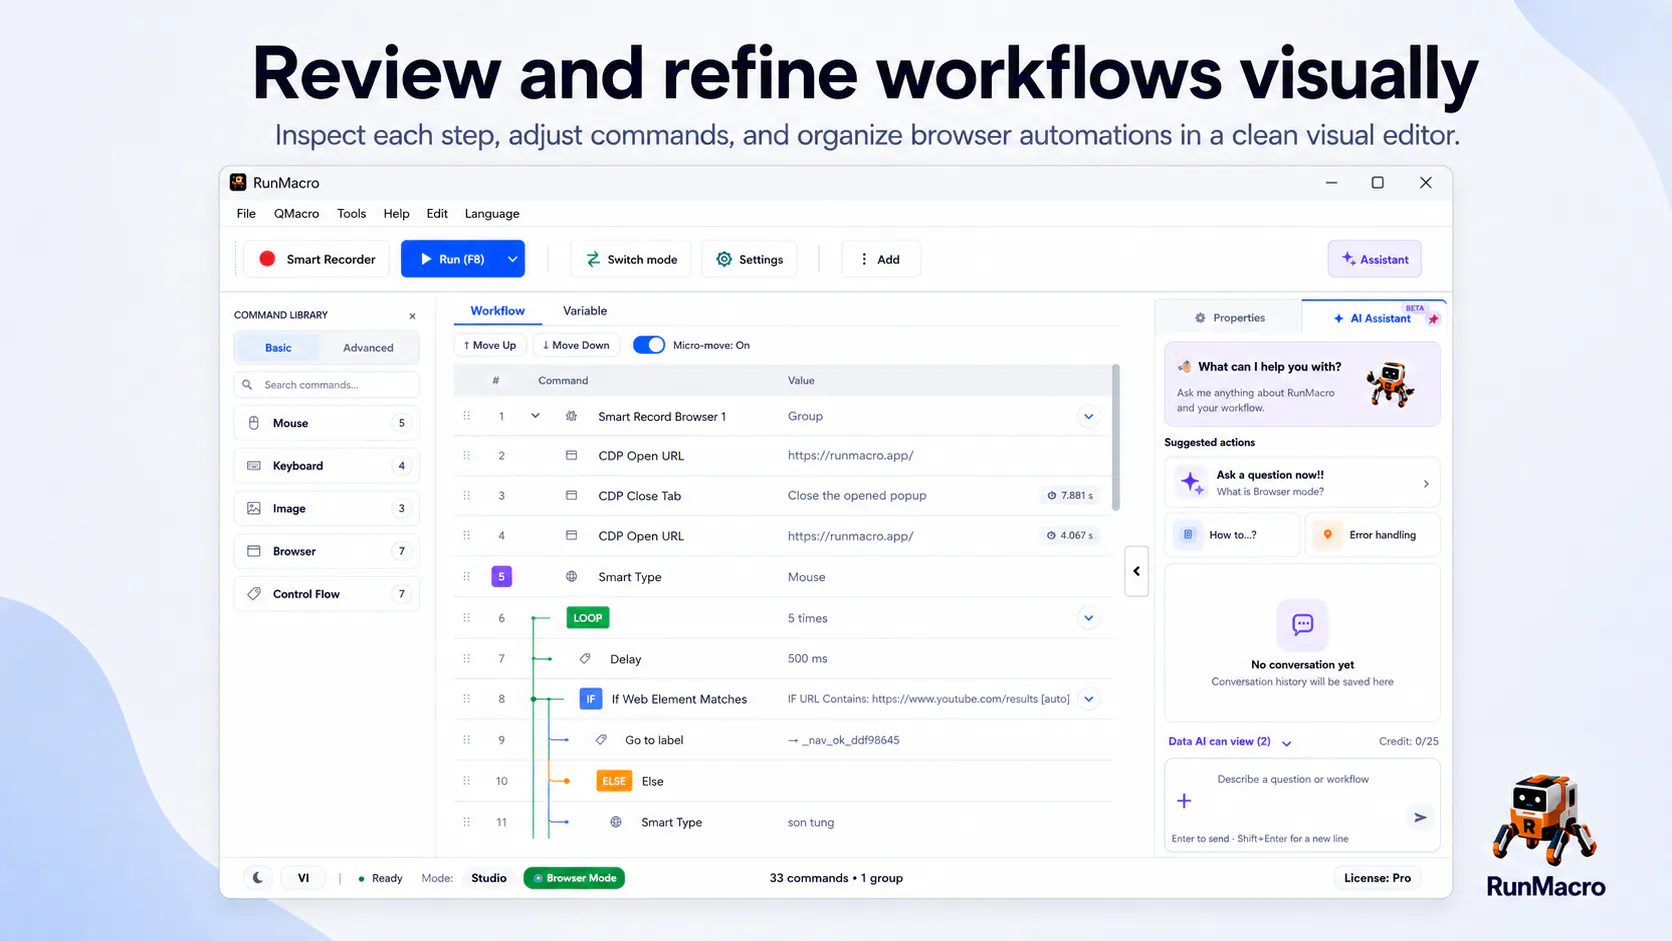Select Browser Mode in the status bar

pos(574,878)
